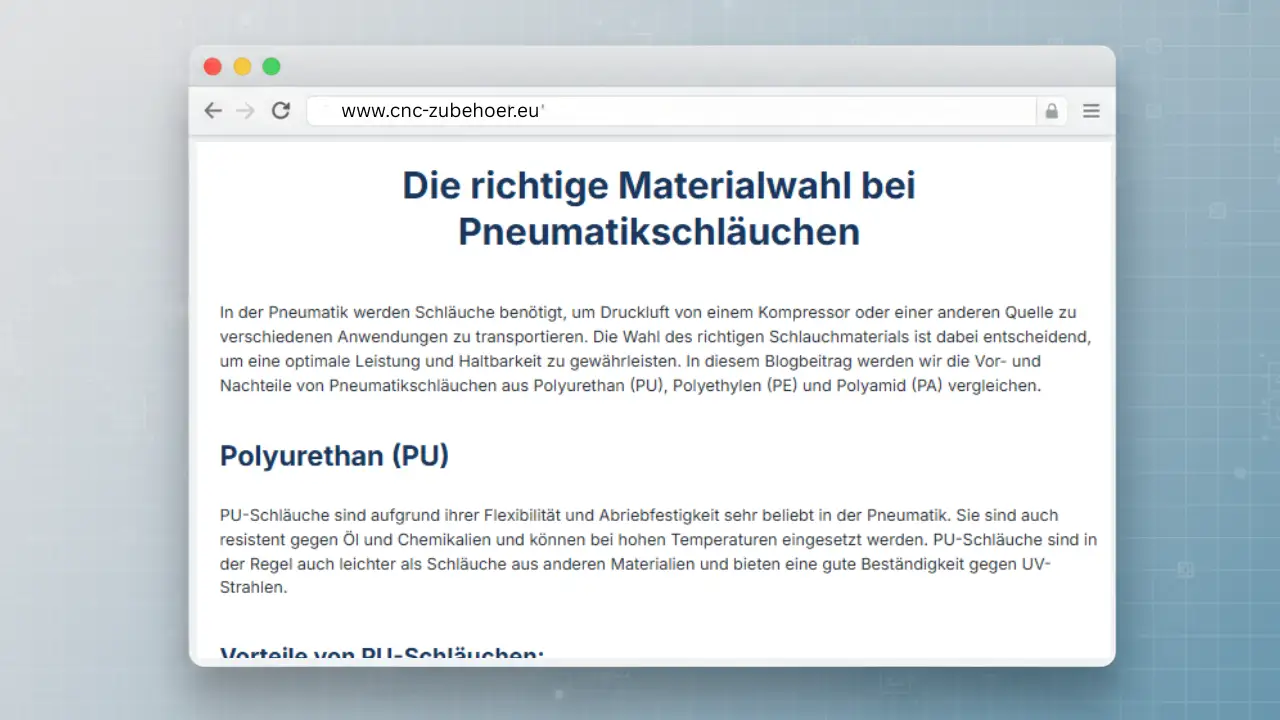Screen dimensions: 1280x720
Task: Reload the page with refresh icon
Action: pyautogui.click(x=281, y=111)
